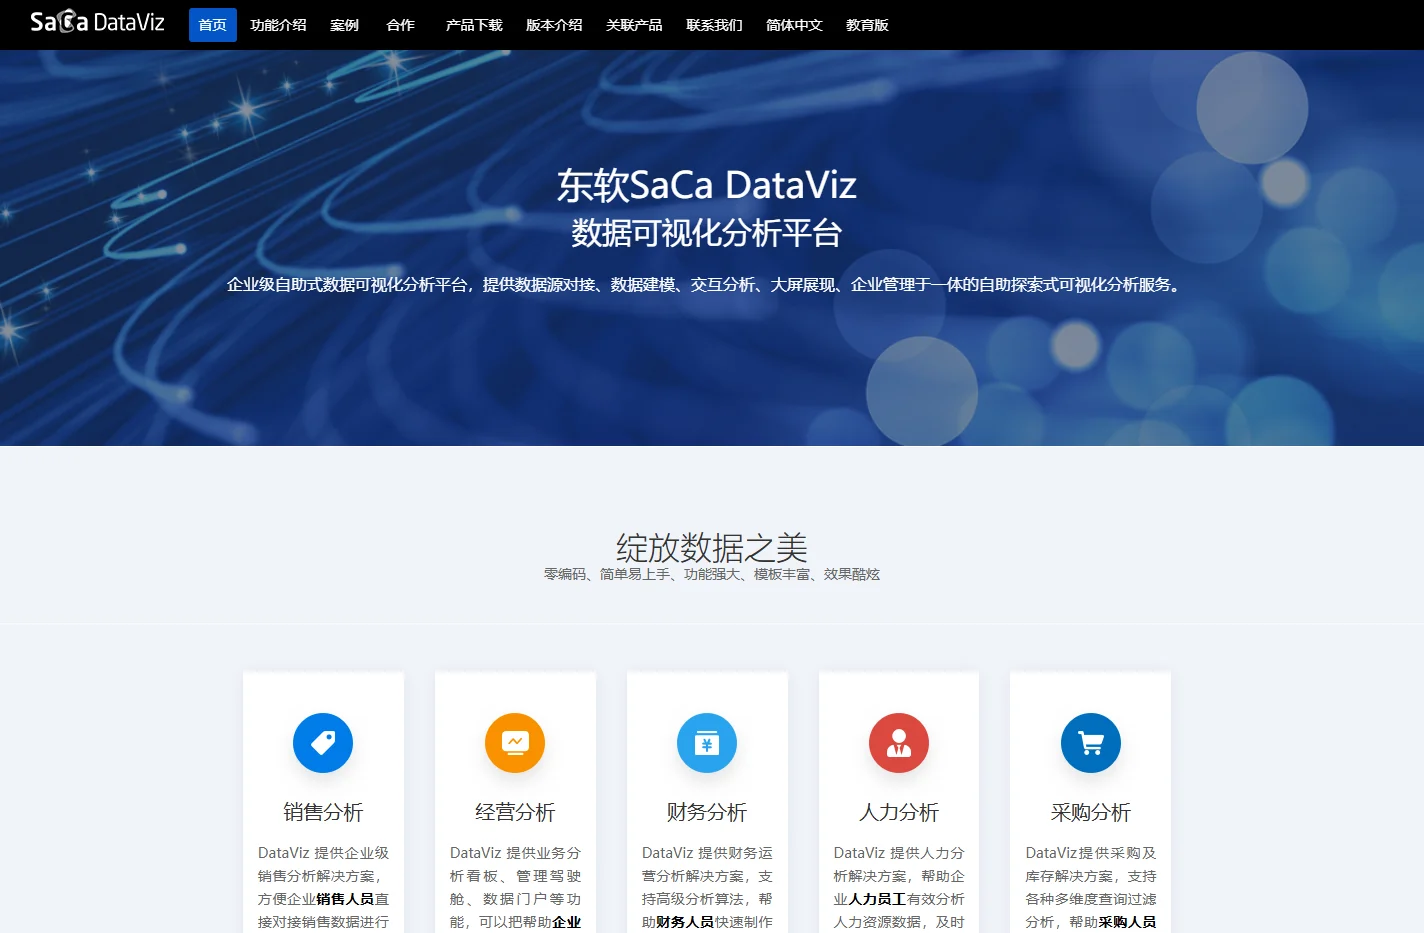Open the 财务分析 card title
This screenshot has height=933, width=1424.
pos(707,812)
